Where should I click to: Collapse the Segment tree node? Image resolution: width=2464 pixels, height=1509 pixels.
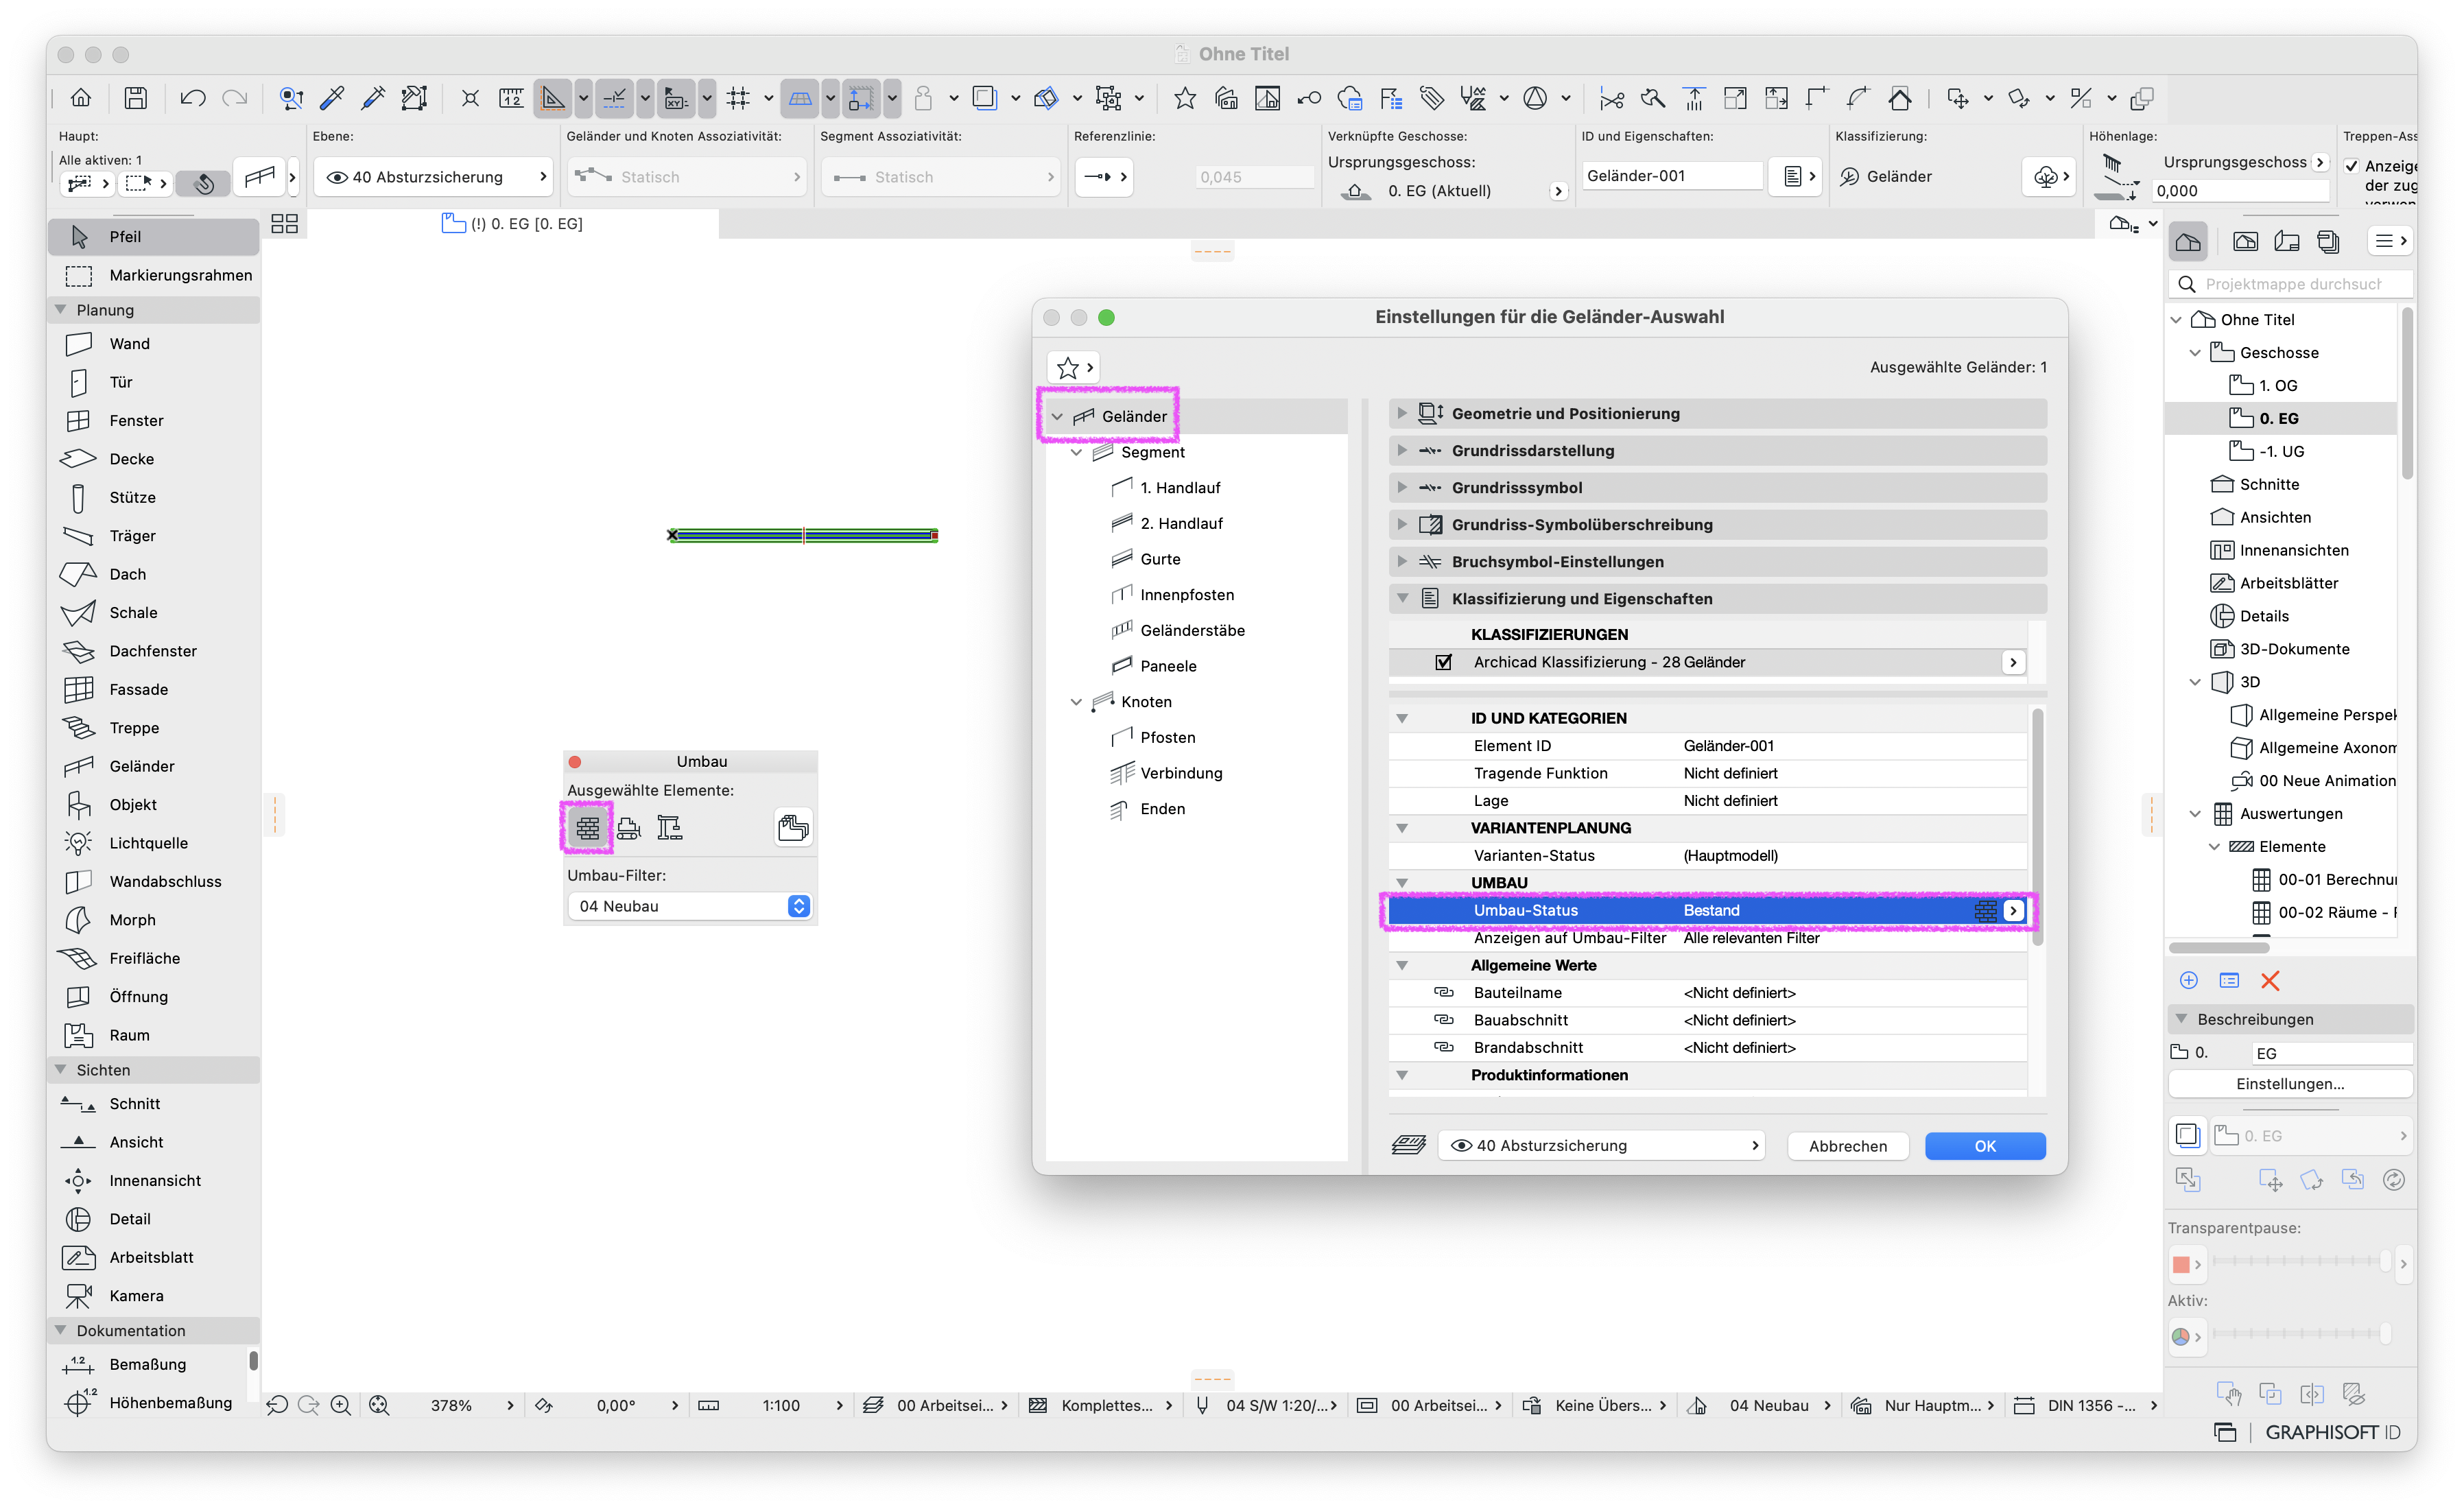coord(1076,452)
